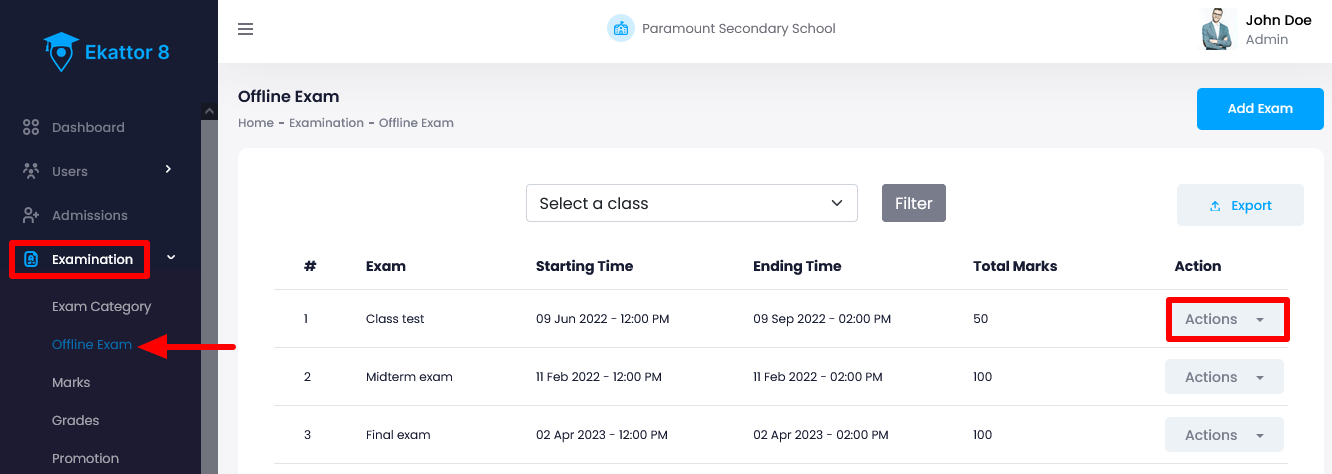Click the Home breadcrumb link

[256, 123]
